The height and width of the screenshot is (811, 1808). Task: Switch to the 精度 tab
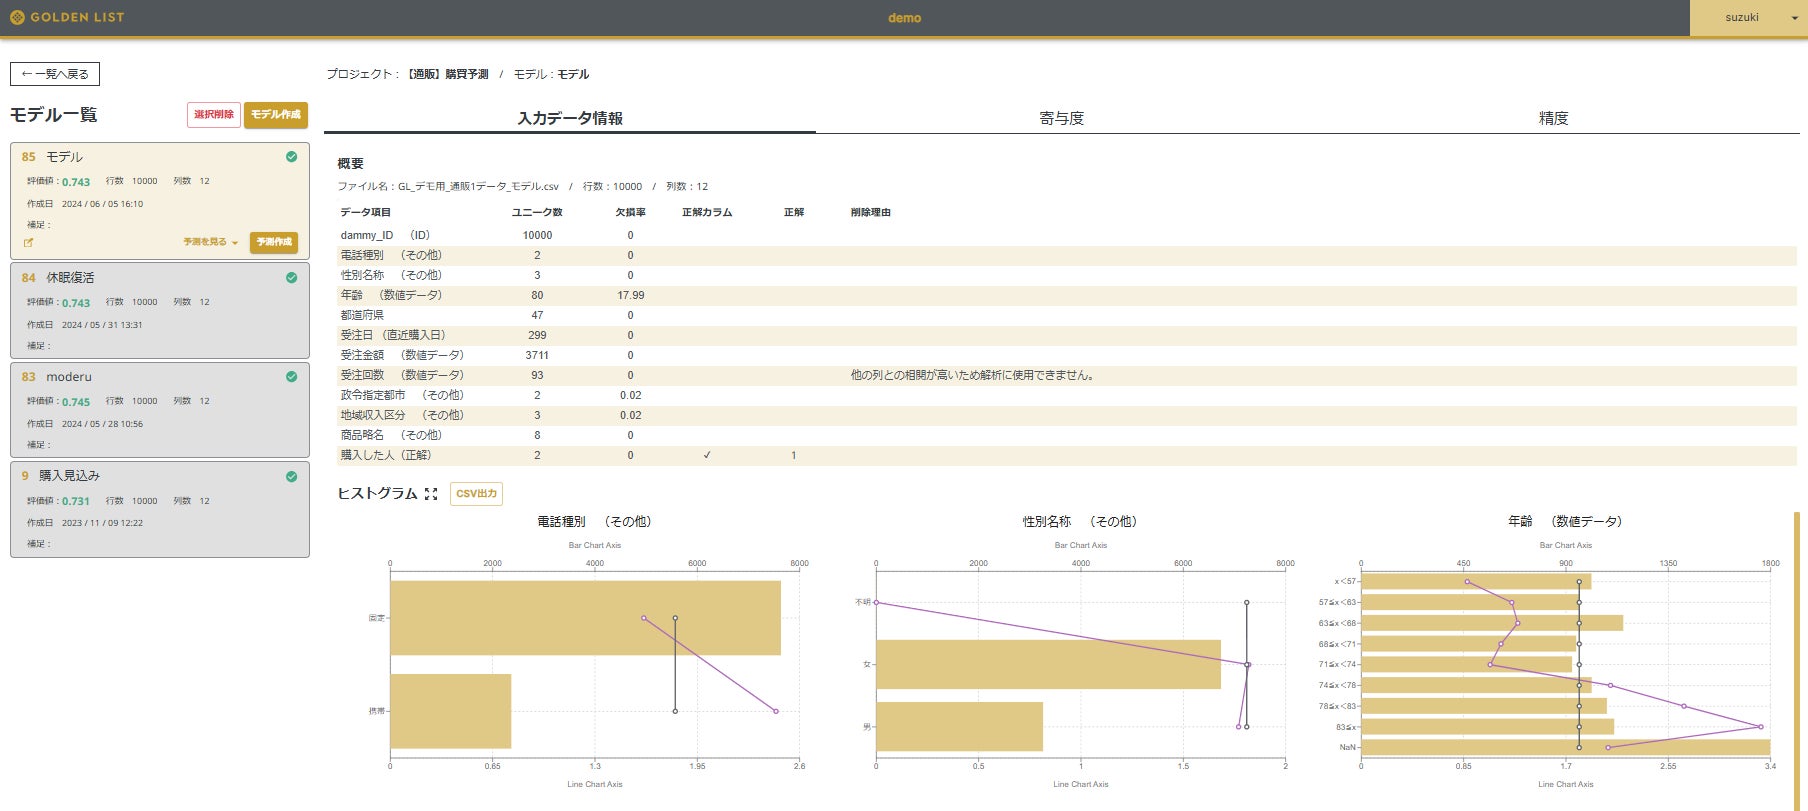click(x=1554, y=118)
